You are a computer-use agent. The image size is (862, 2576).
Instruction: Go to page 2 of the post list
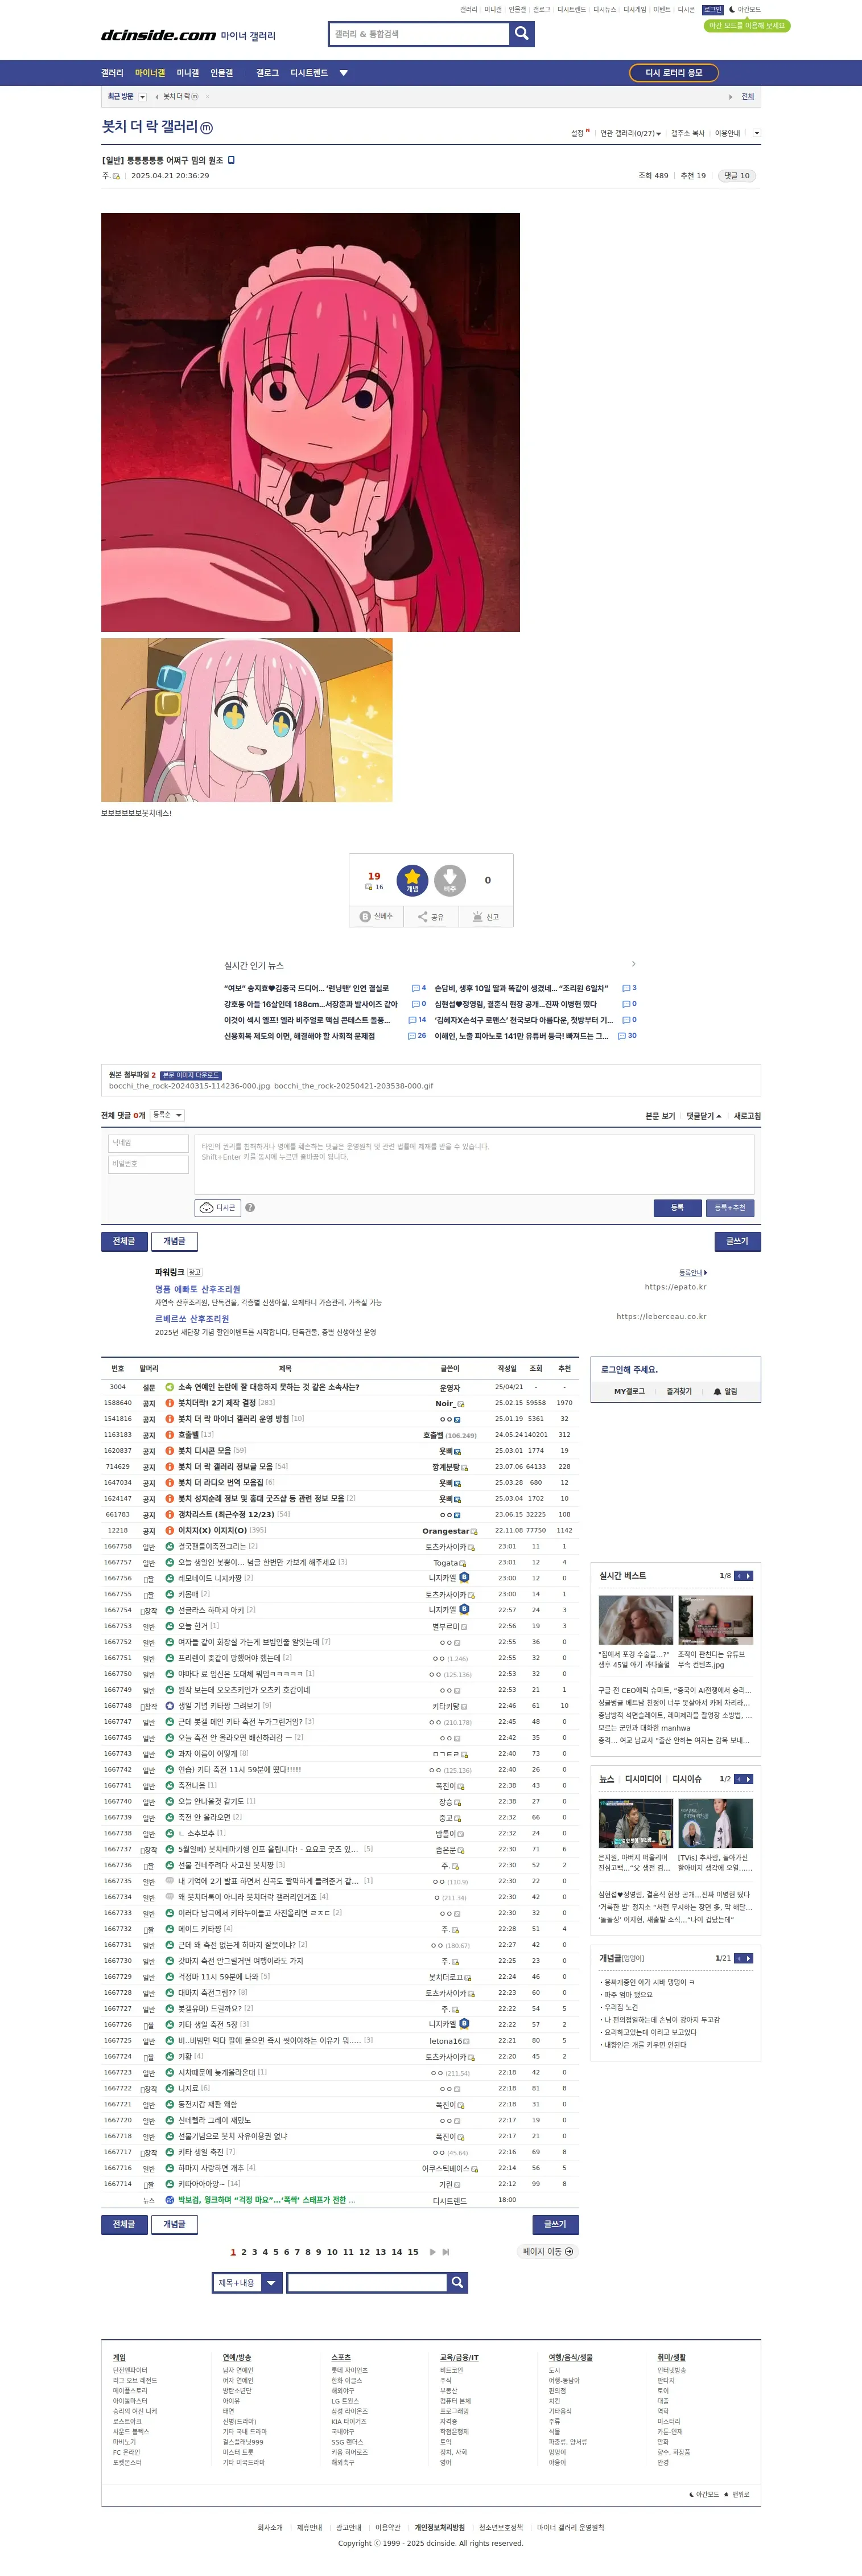tap(244, 2252)
